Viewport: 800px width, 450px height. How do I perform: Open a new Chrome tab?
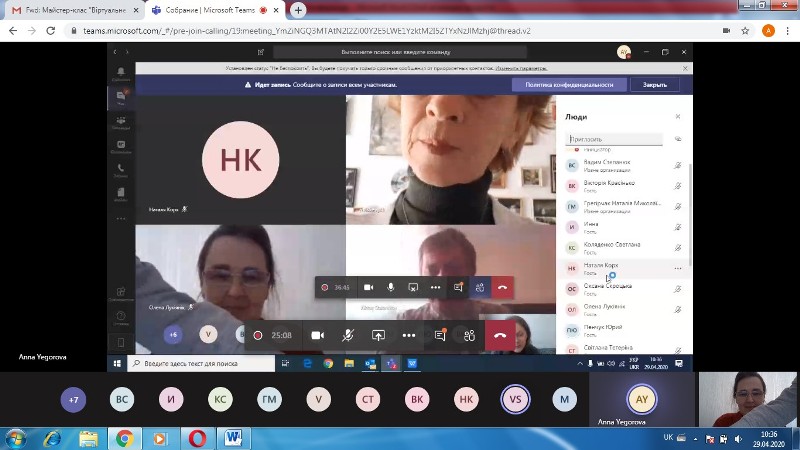pyautogui.click(x=298, y=10)
